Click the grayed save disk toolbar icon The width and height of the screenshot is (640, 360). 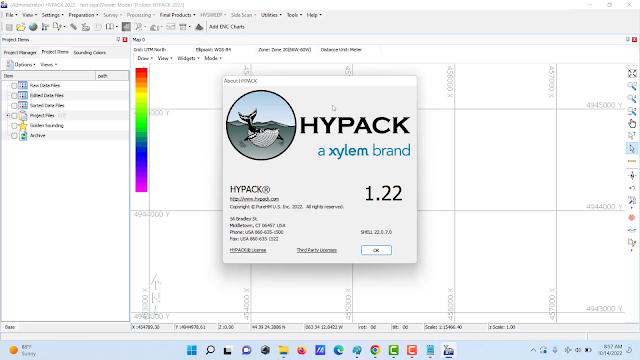[9, 27]
